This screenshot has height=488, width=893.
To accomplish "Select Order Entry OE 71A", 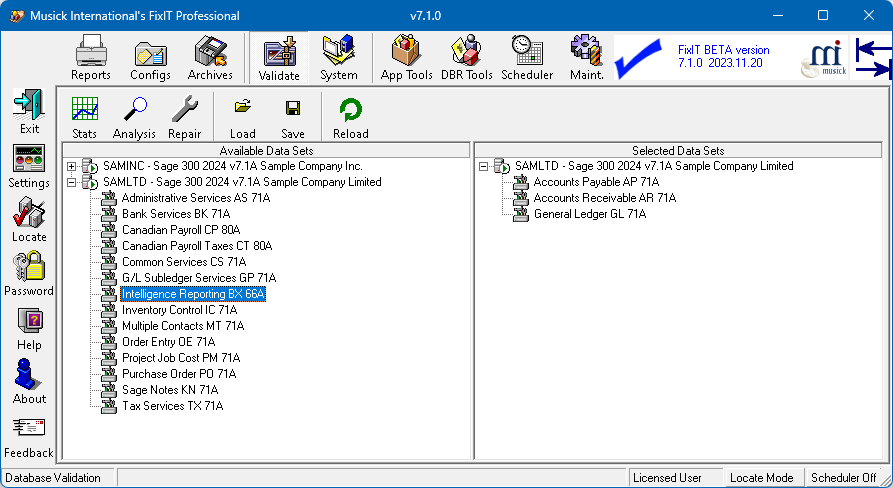I will [x=169, y=342].
